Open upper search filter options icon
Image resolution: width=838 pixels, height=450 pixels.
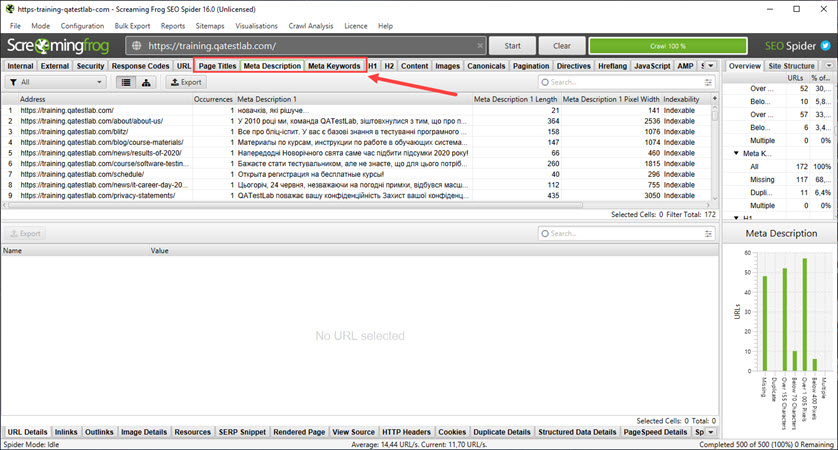click(x=708, y=82)
